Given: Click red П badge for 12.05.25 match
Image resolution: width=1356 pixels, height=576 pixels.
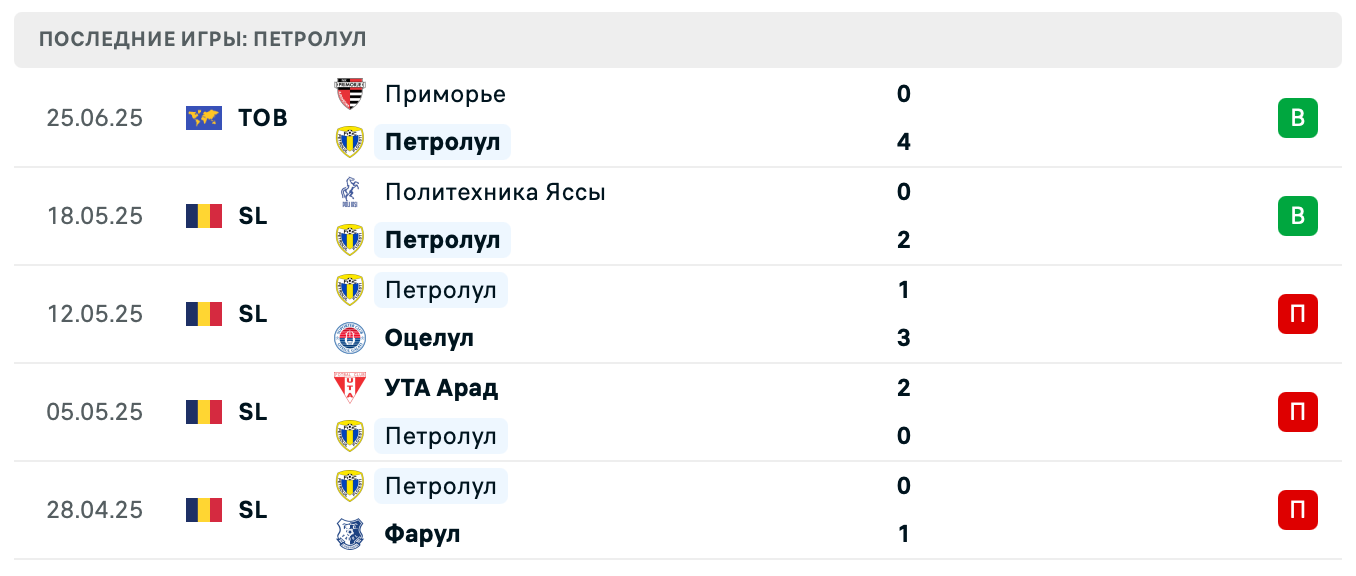Looking at the screenshot, I should click(x=1297, y=314).
